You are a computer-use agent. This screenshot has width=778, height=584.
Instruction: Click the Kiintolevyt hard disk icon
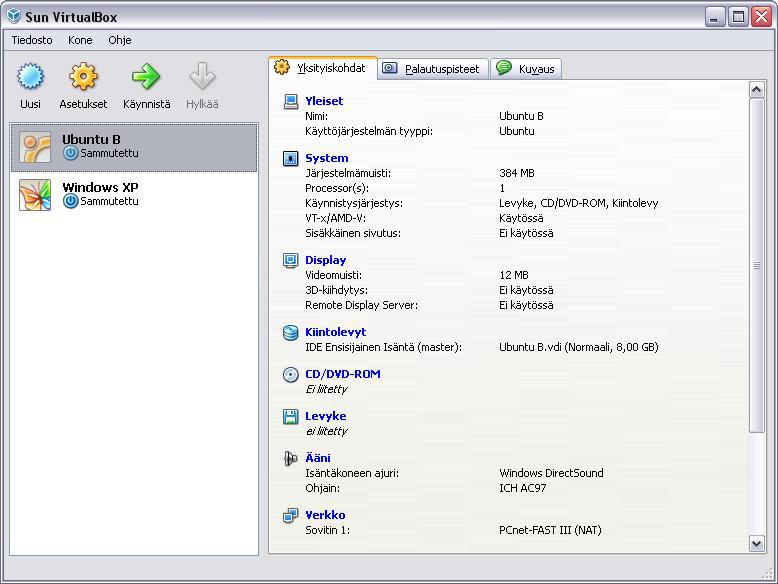pyautogui.click(x=290, y=332)
